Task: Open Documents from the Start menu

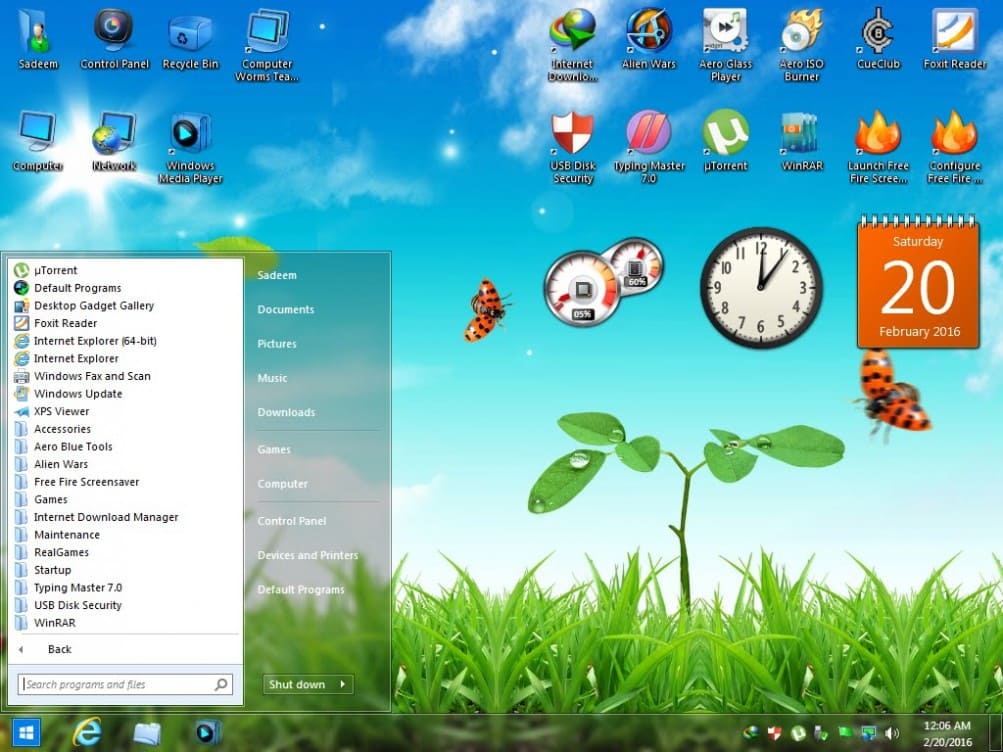Action: tap(287, 309)
